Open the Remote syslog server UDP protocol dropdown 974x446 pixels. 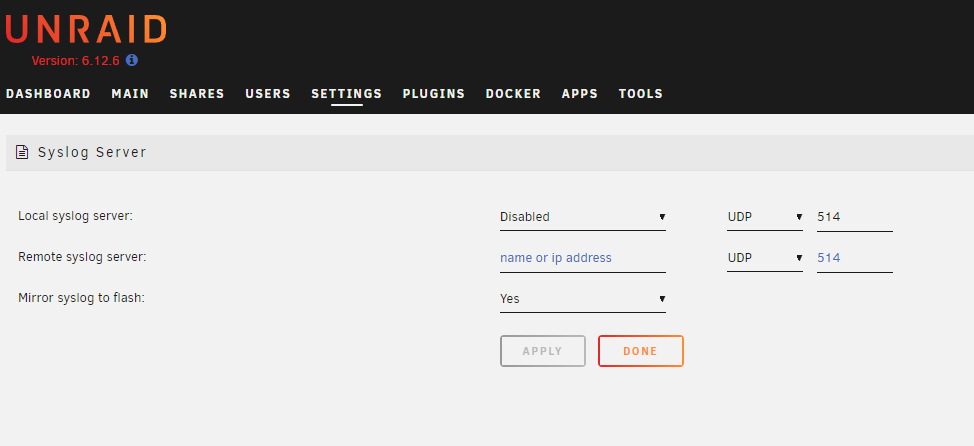point(765,258)
